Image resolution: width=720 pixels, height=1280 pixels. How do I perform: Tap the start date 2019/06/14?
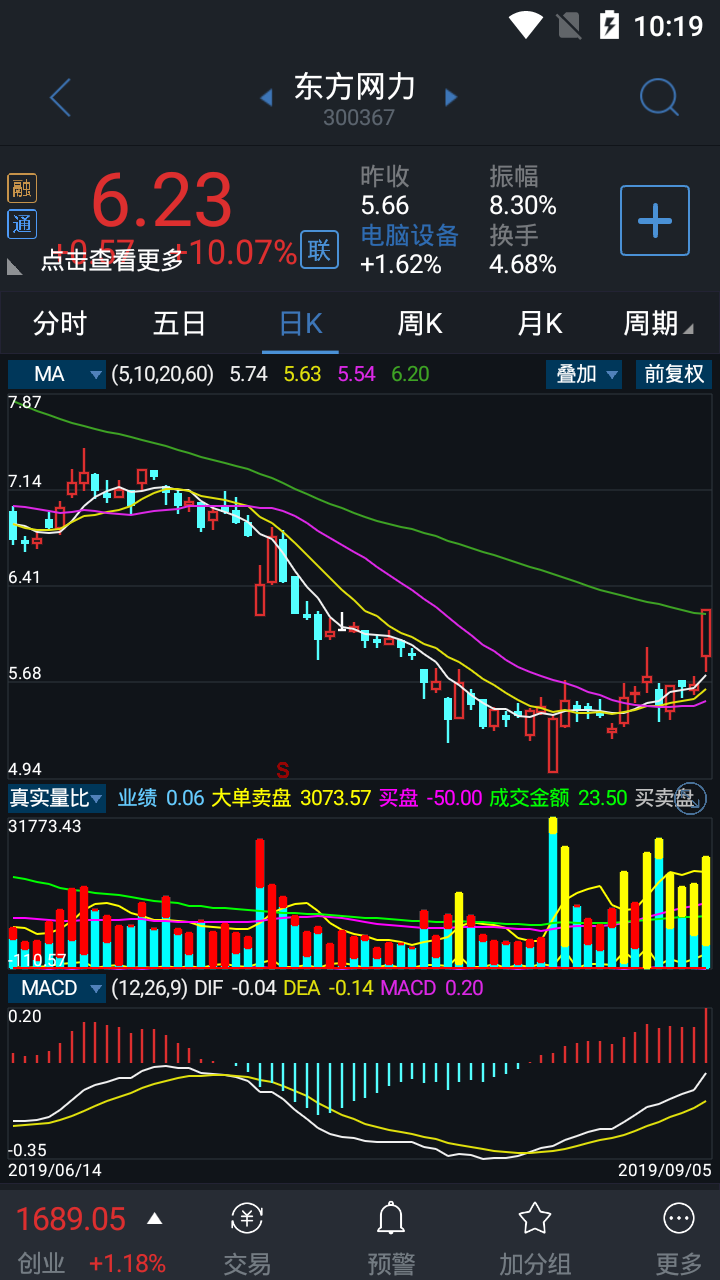point(55,1169)
